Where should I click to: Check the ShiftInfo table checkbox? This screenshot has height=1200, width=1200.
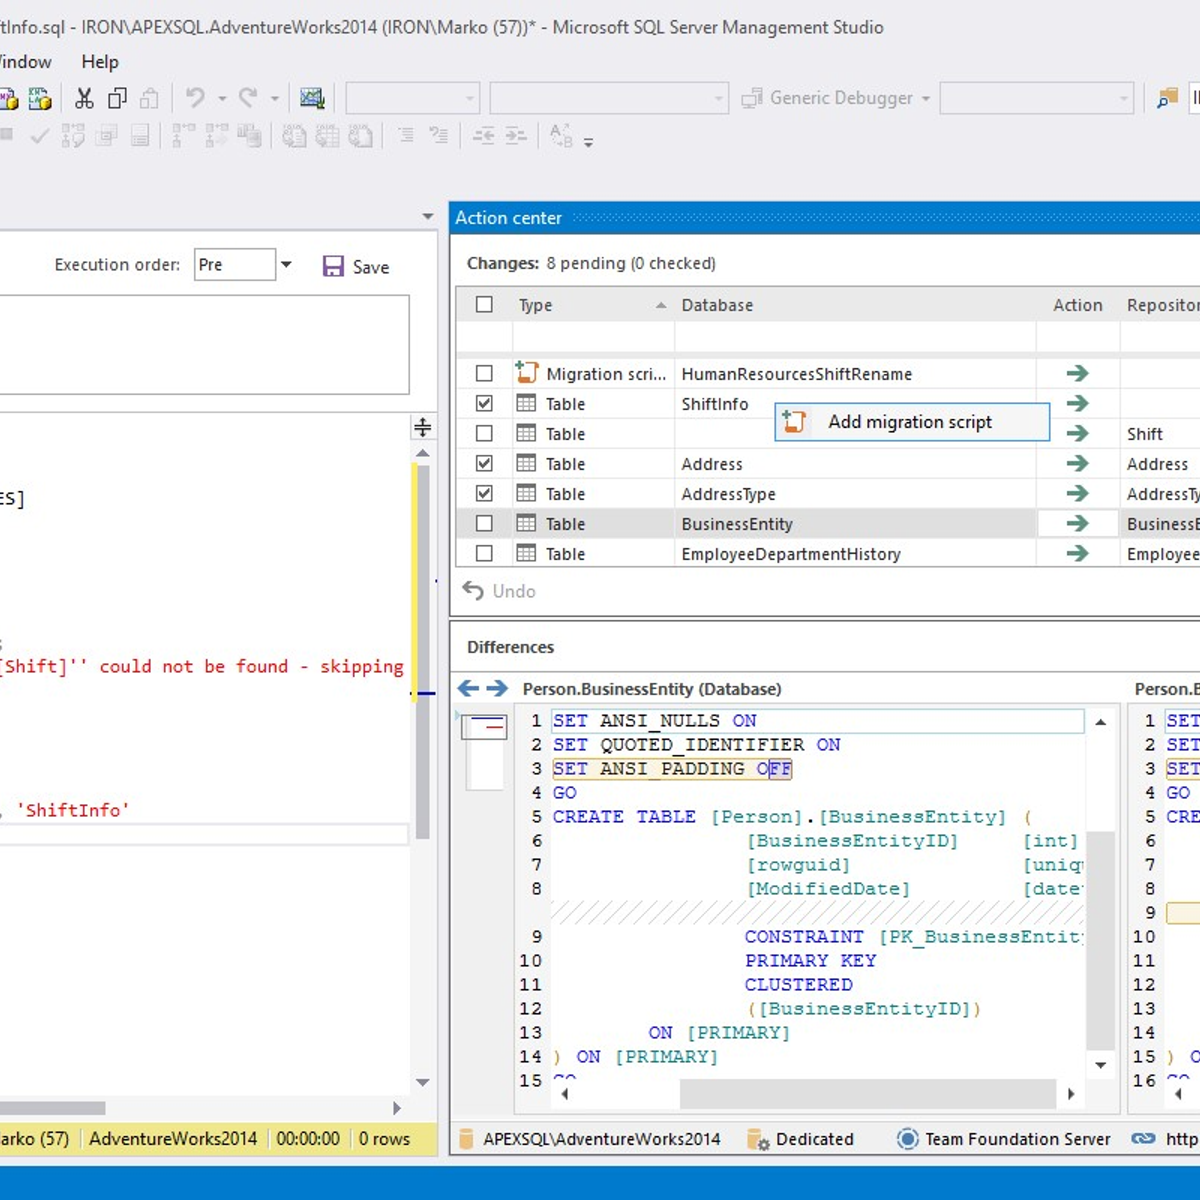[x=484, y=403]
